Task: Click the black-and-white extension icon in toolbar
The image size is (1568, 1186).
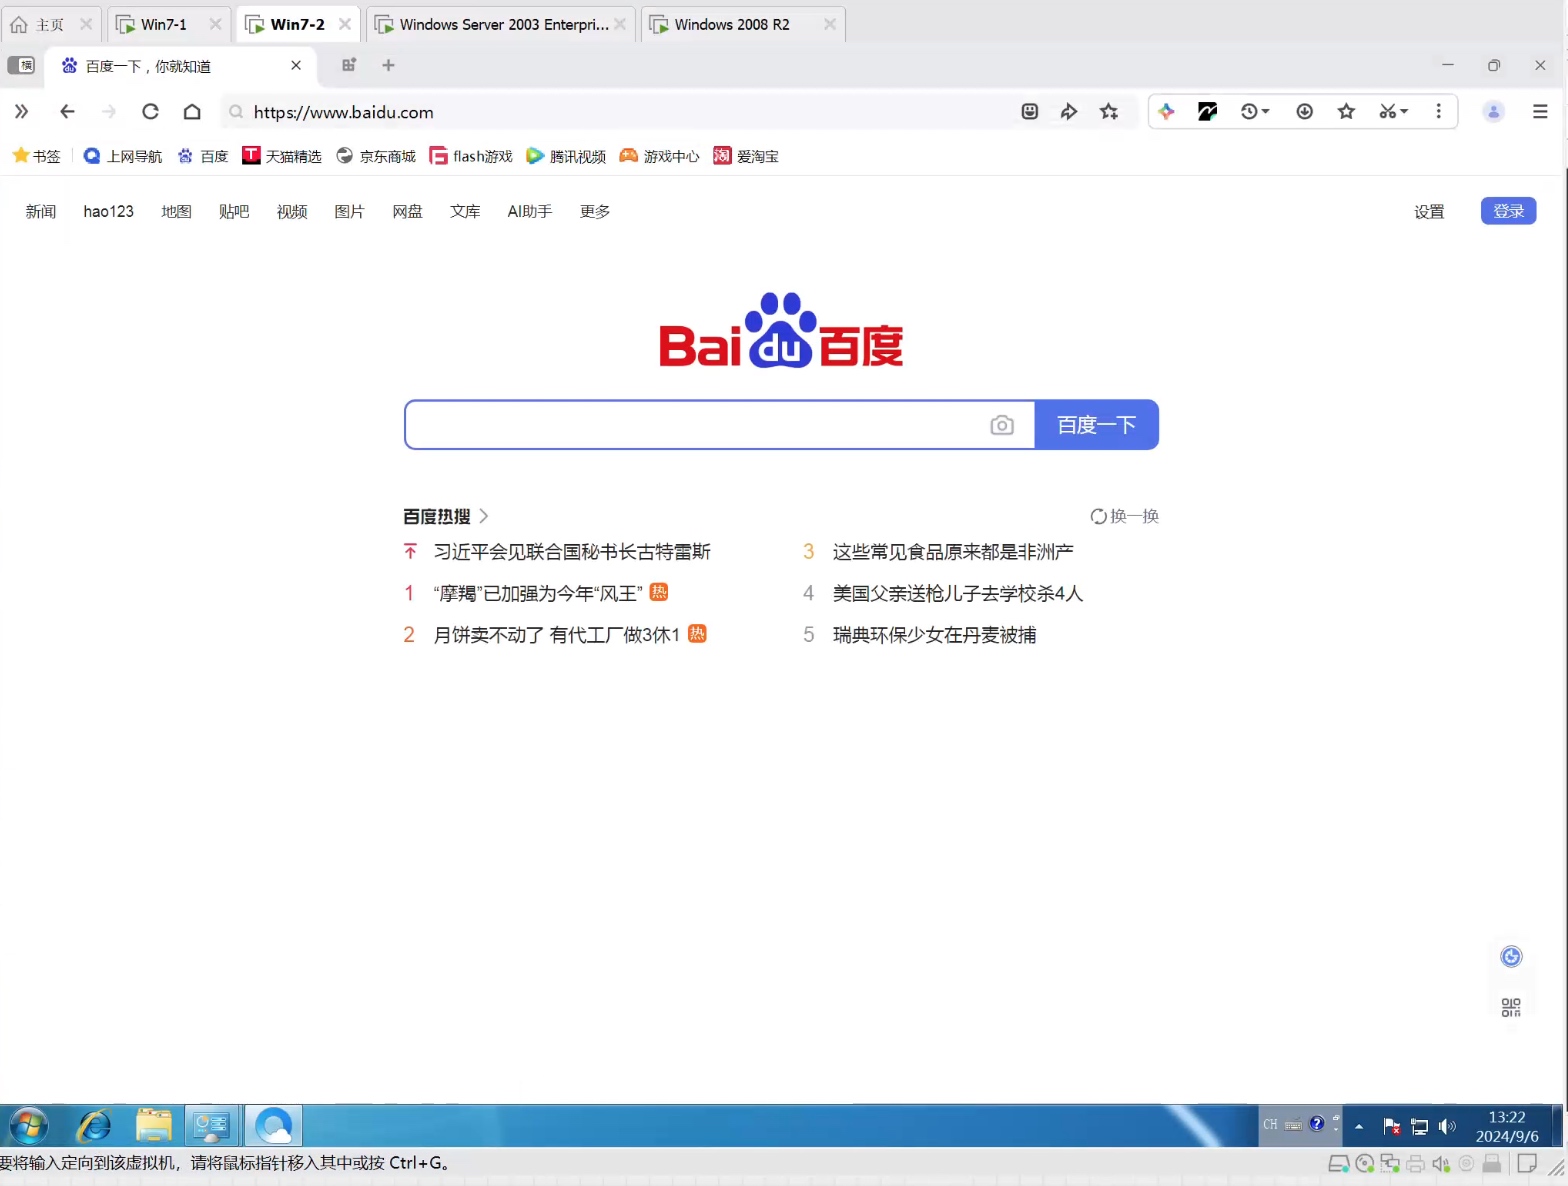Action: coord(1207,112)
